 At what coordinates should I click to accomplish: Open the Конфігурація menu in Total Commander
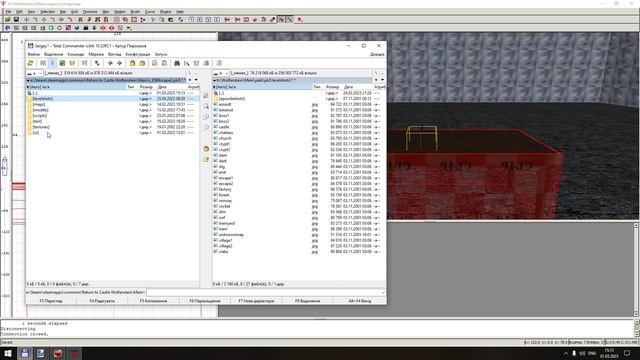click(x=138, y=54)
